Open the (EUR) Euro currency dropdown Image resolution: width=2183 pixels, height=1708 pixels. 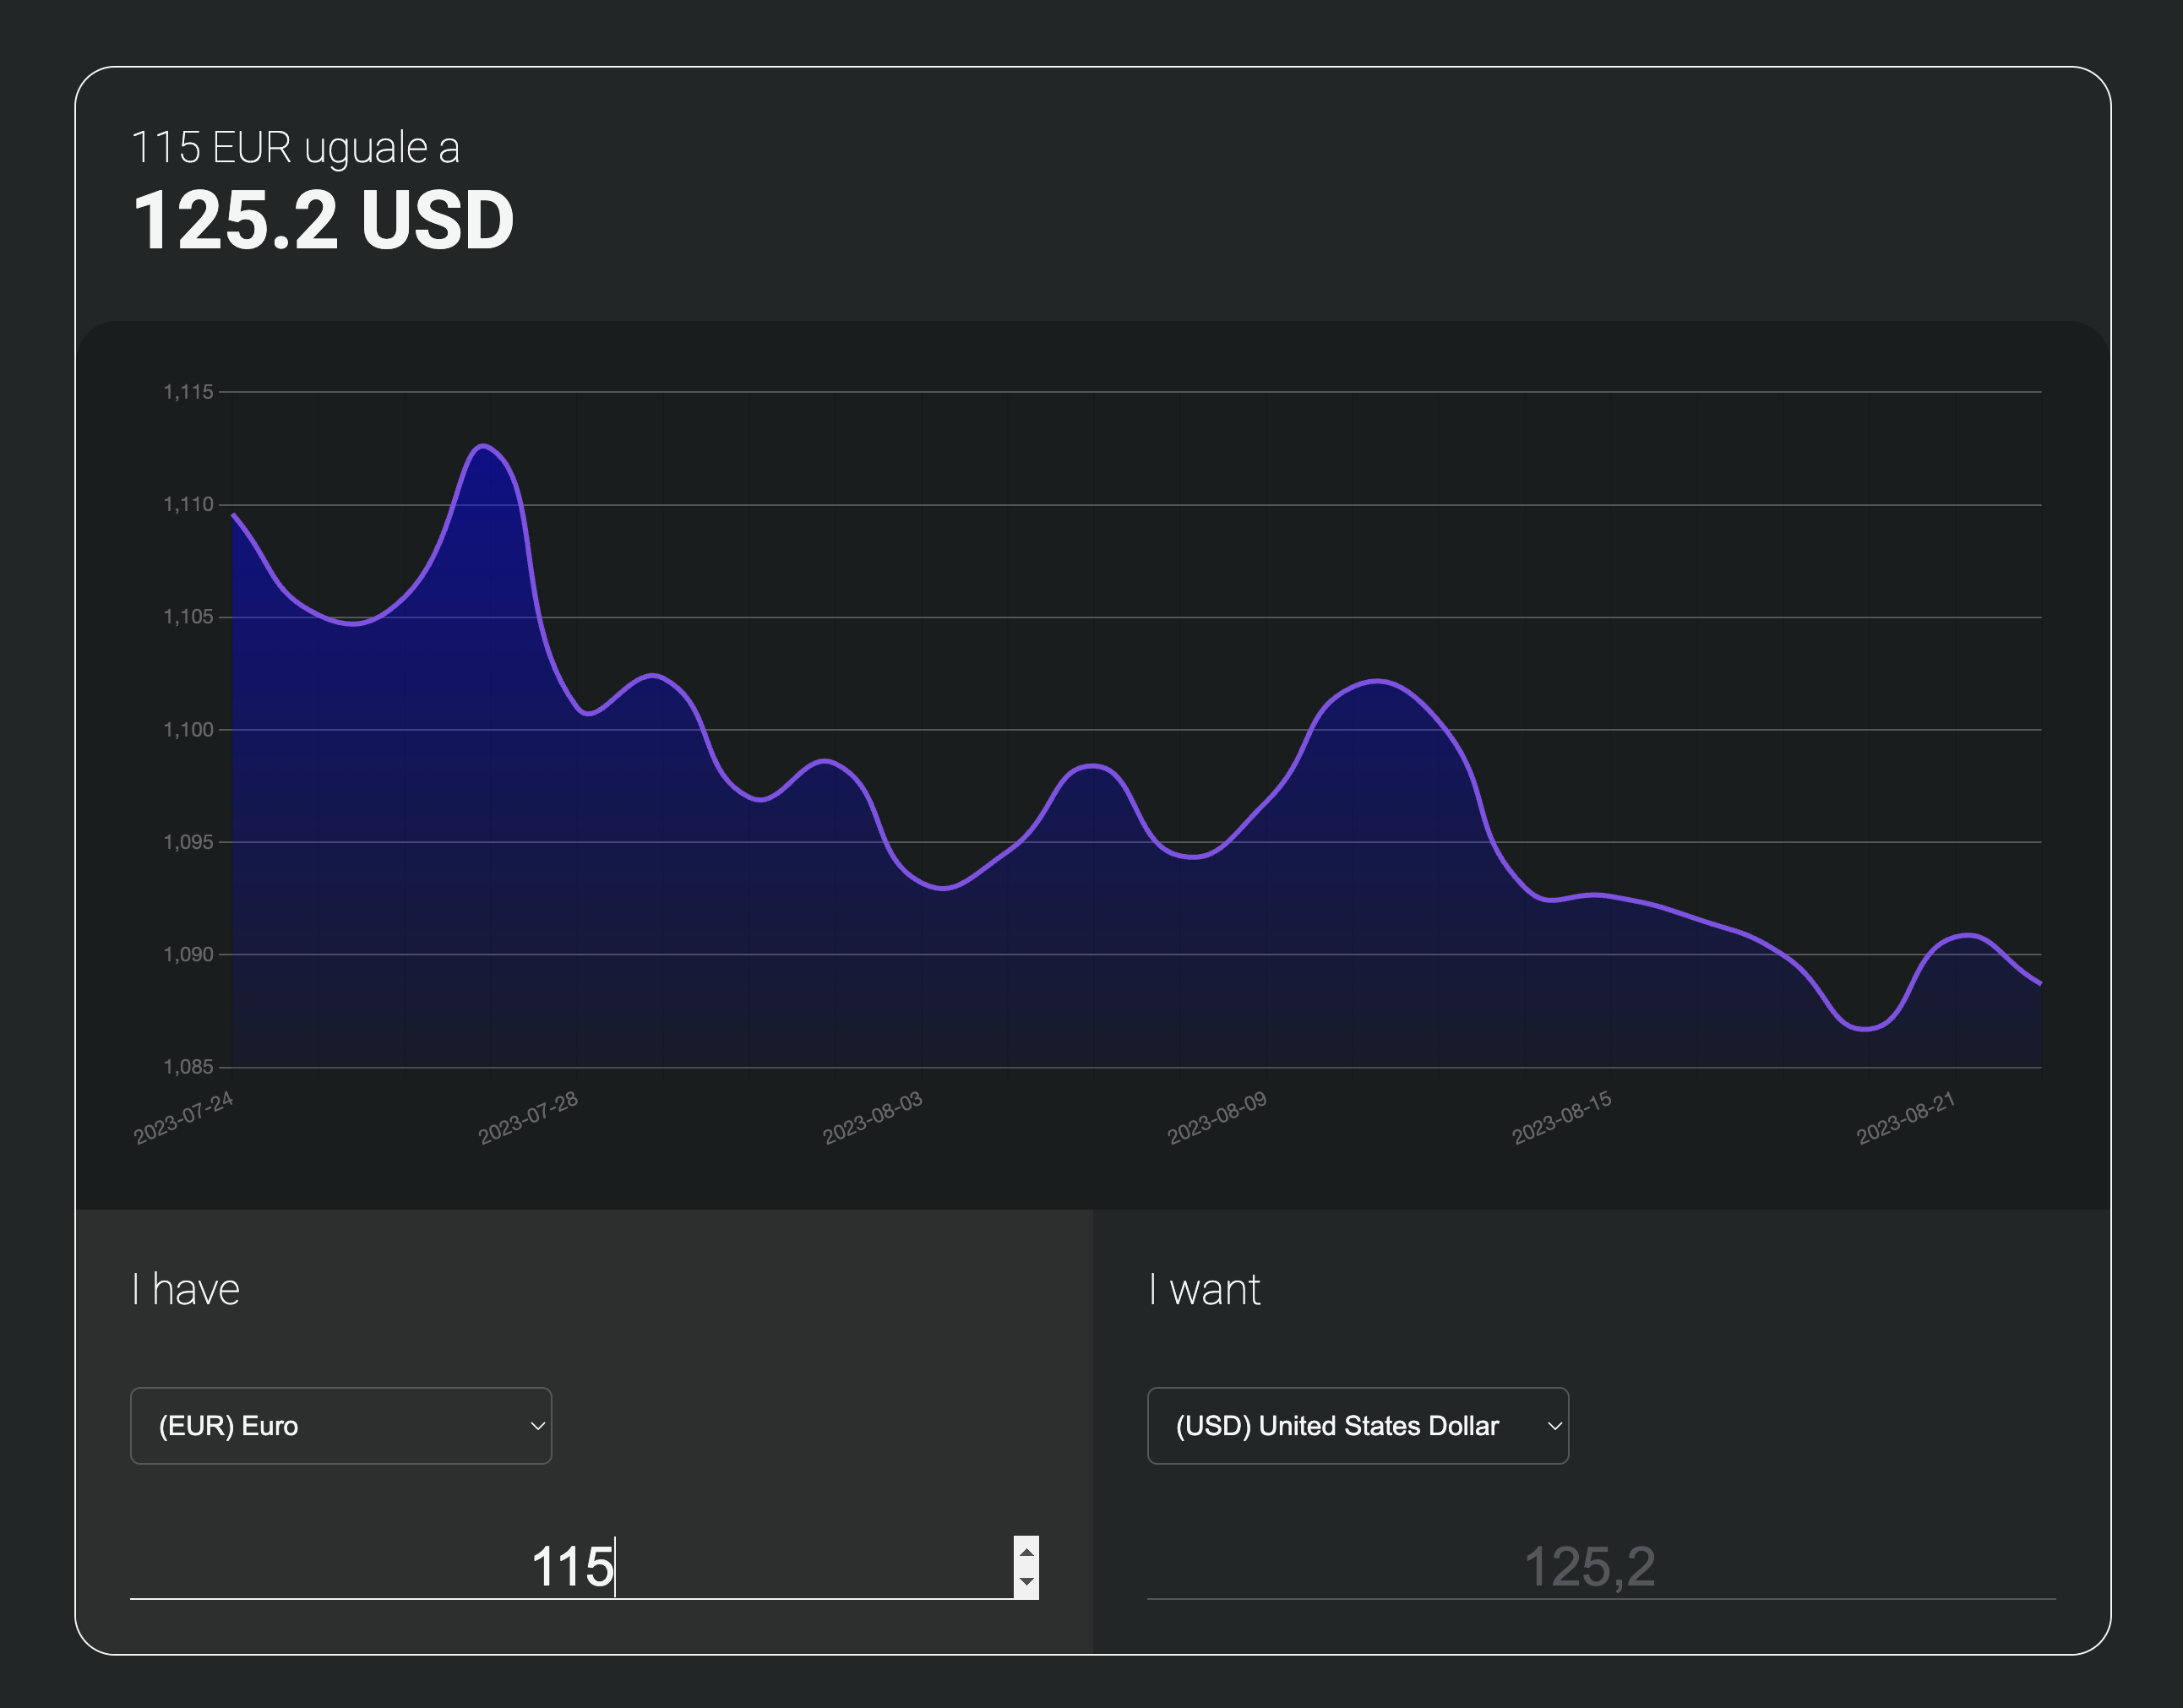click(x=341, y=1426)
